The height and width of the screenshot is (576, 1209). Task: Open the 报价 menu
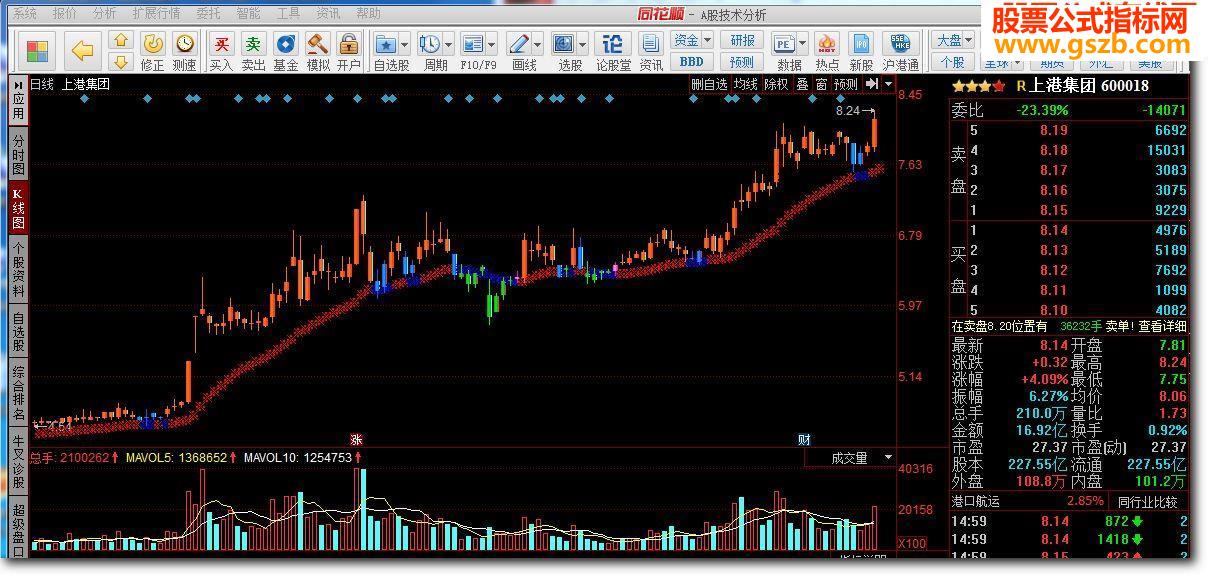tap(65, 14)
